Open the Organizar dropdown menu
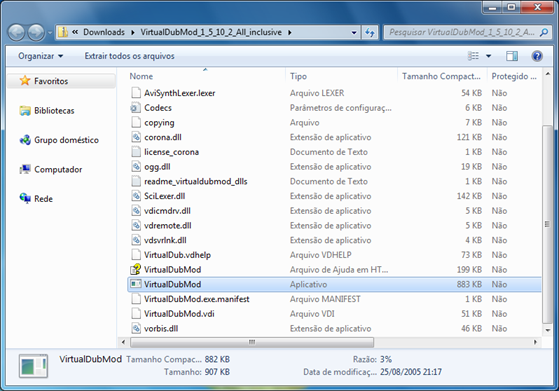This screenshot has width=559, height=391. 41,56
